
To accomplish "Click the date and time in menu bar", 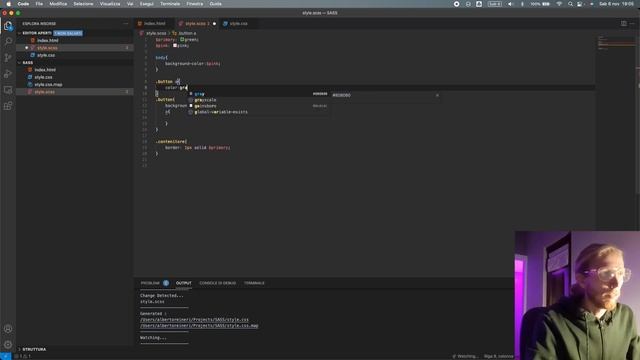I will click(x=617, y=4).
